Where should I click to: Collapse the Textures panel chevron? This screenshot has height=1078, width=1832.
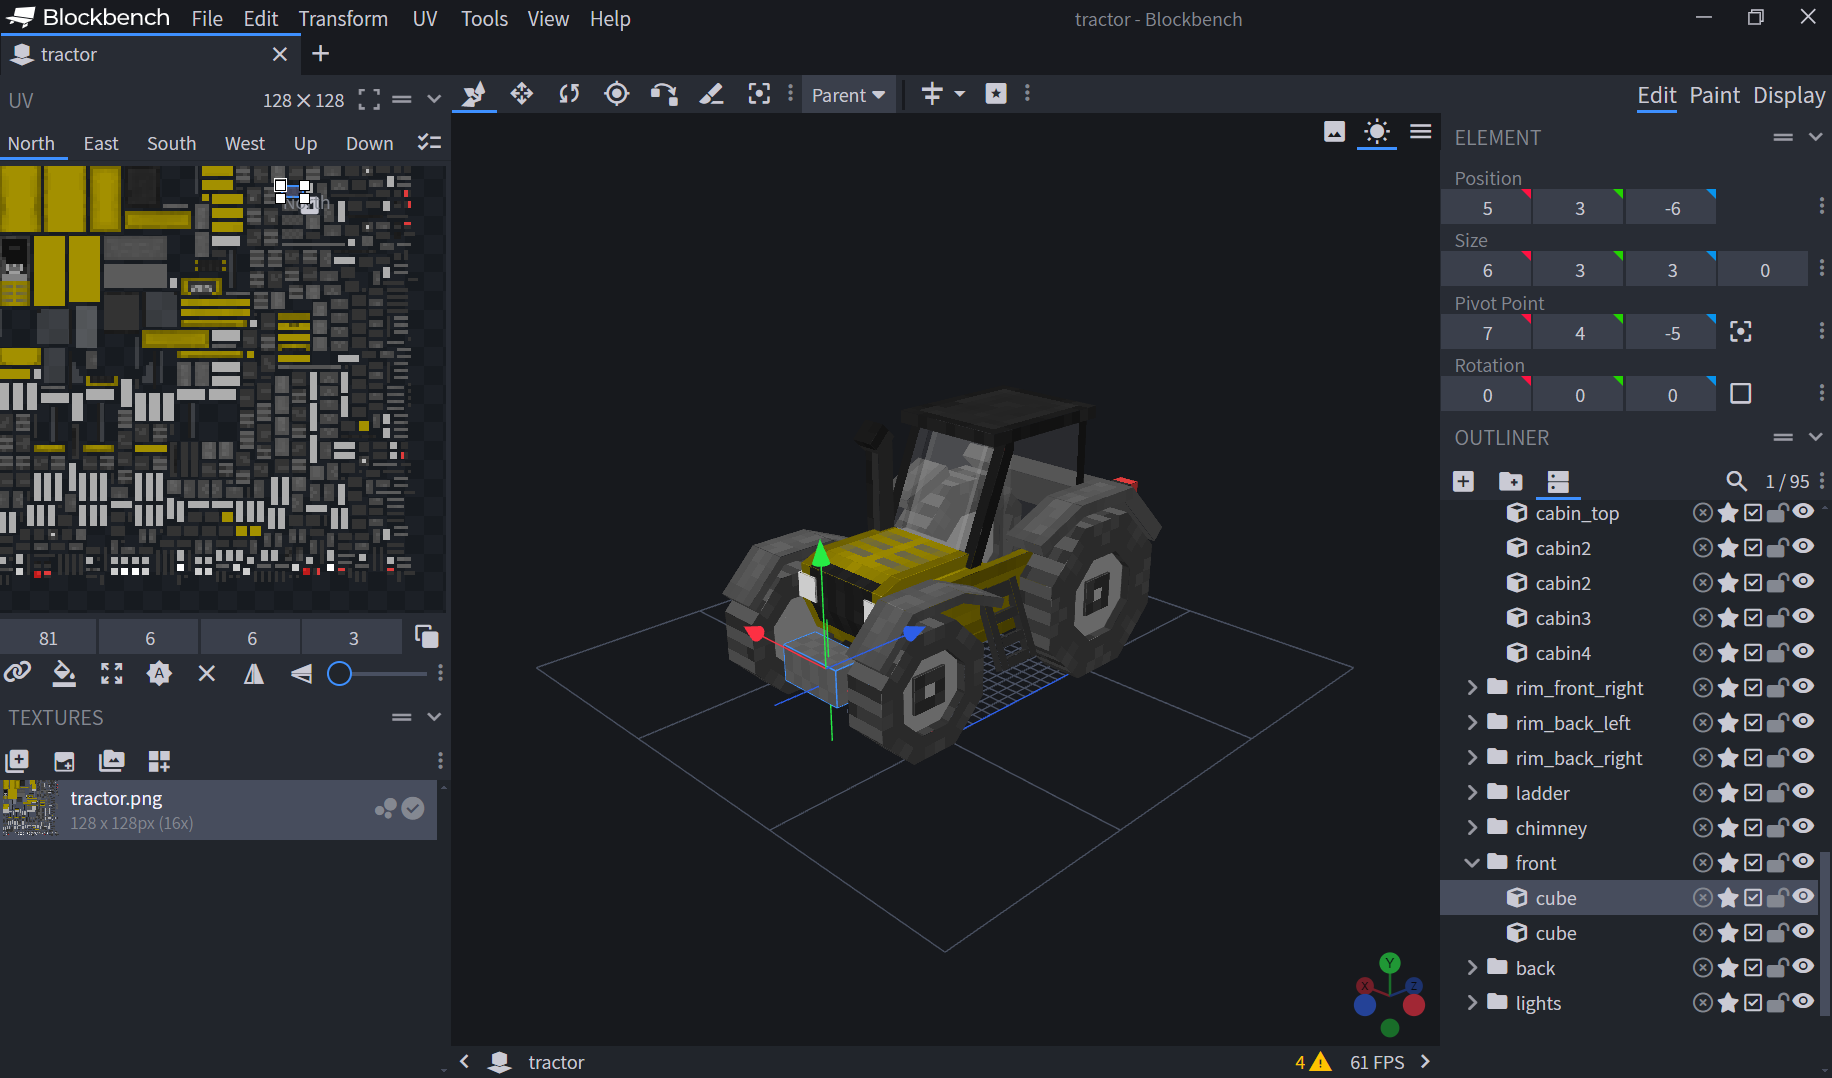tap(434, 717)
